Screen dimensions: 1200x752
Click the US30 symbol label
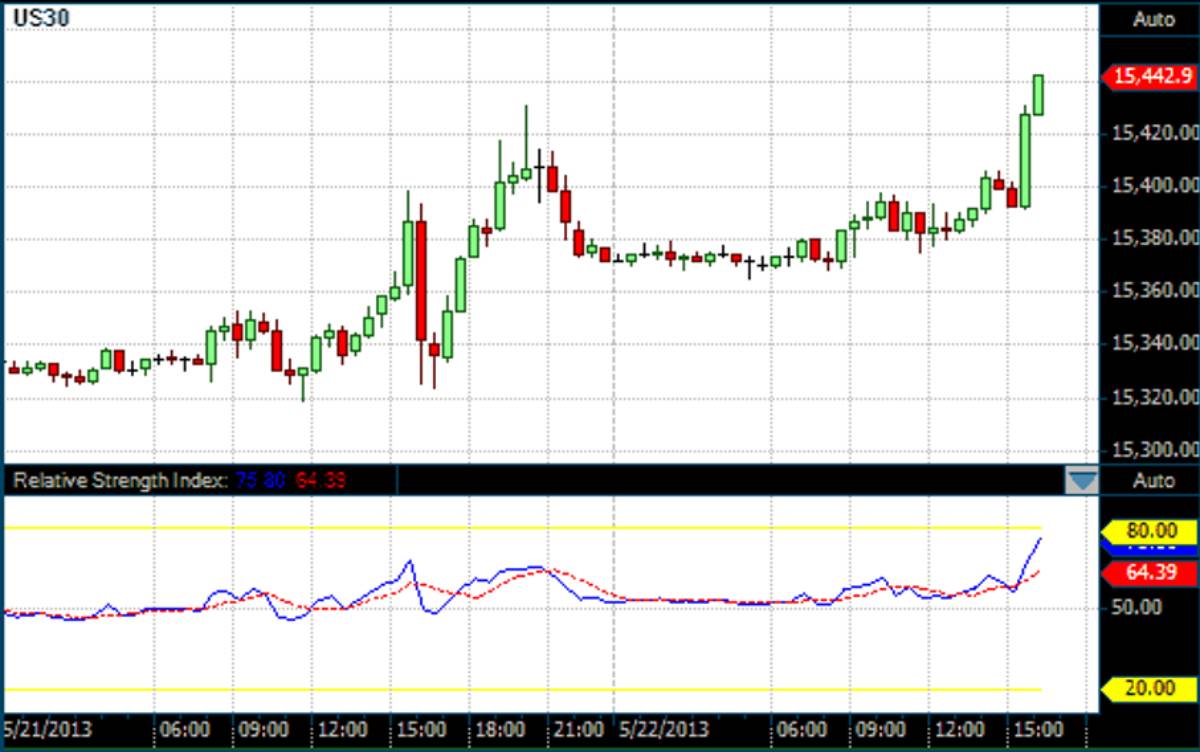33,19
